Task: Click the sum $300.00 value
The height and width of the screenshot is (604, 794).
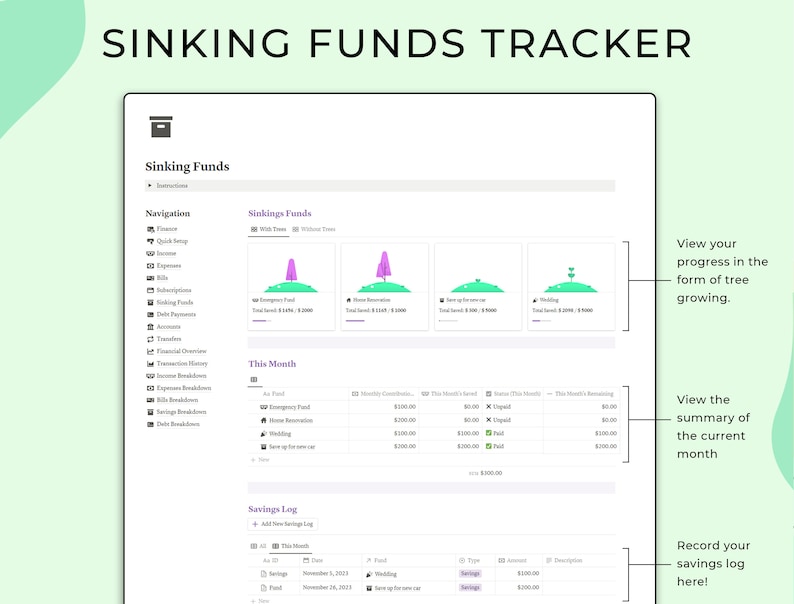Action: click(491, 473)
